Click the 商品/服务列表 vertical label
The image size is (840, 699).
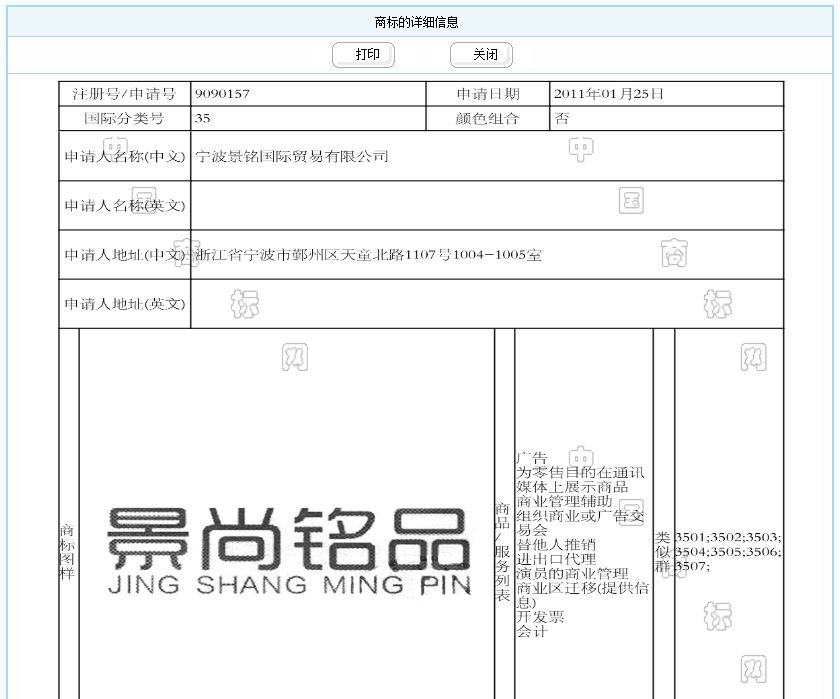coord(502,552)
